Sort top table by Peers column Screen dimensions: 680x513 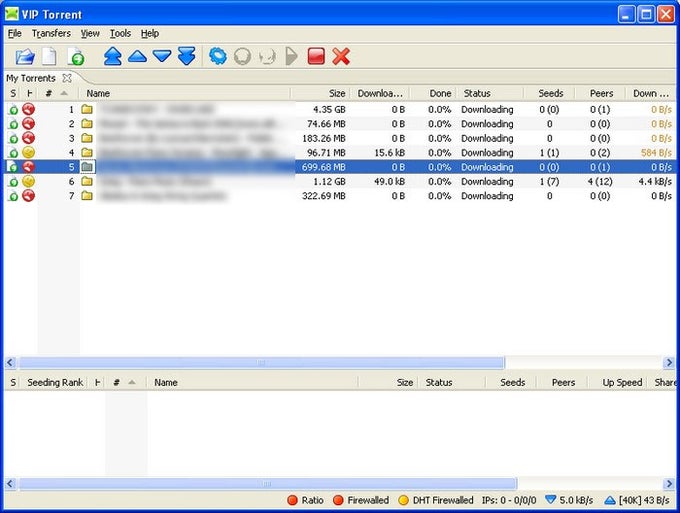pos(601,93)
